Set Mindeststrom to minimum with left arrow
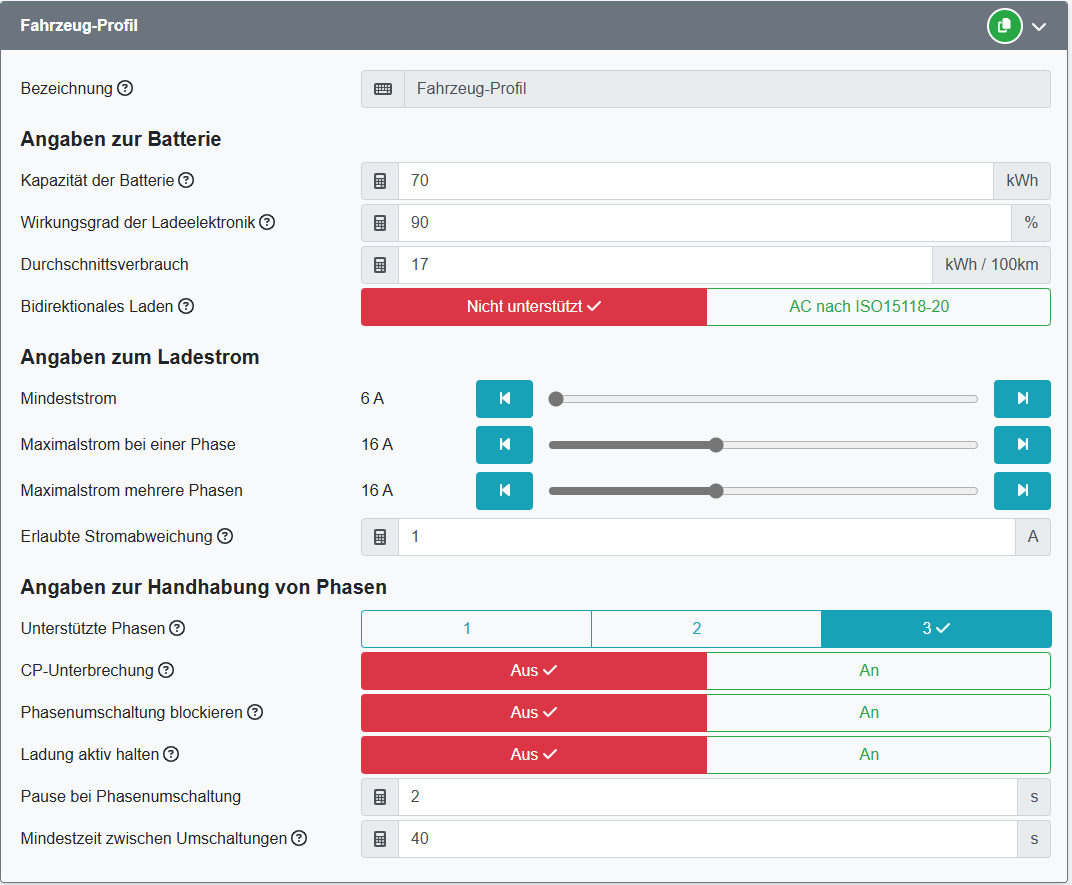Viewport: 1072px width, 885px height. pos(504,399)
